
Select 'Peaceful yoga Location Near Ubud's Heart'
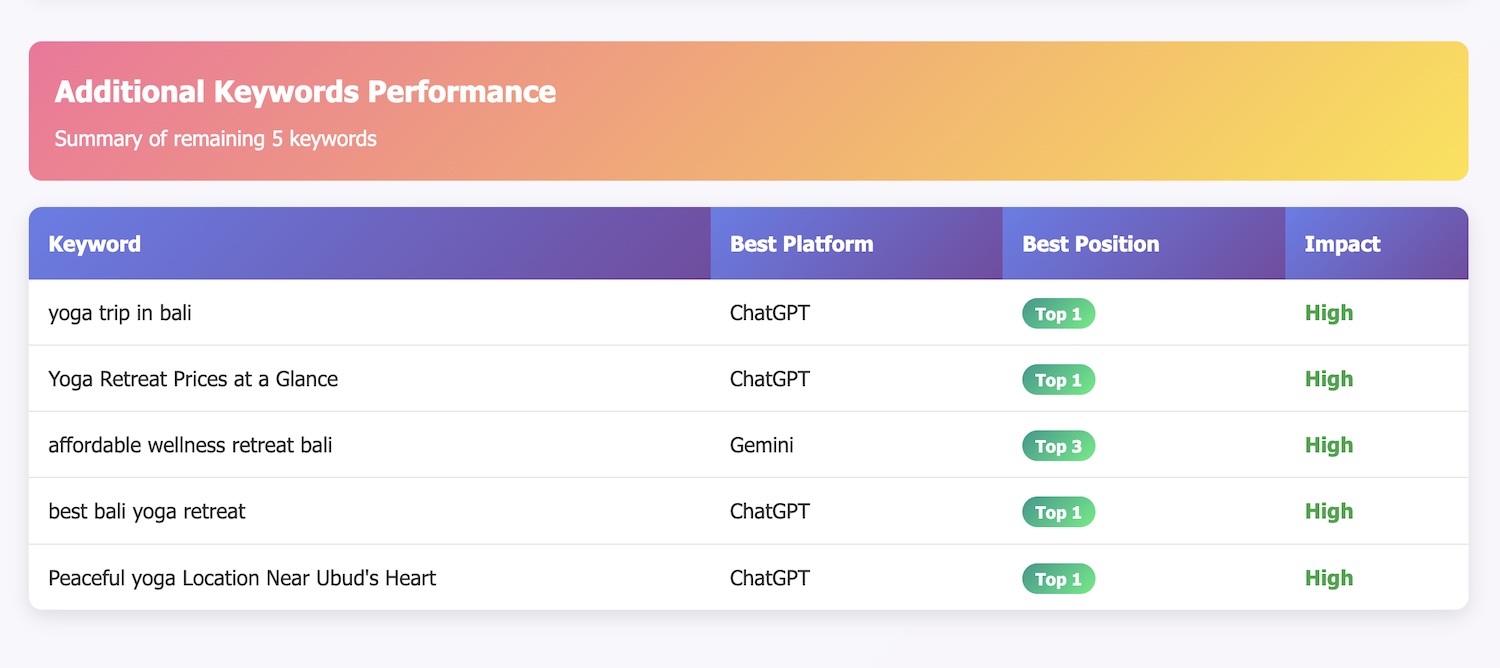tap(242, 578)
